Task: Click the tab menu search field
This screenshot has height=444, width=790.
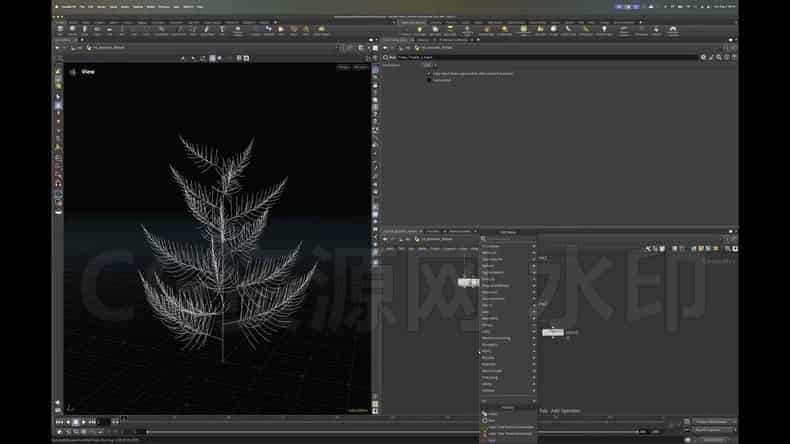Action: click(509, 238)
